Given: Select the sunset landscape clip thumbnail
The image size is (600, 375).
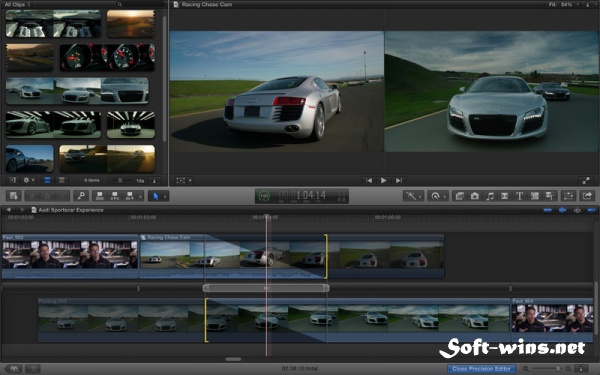Looking at the screenshot, I should pyautogui.click(x=130, y=23).
